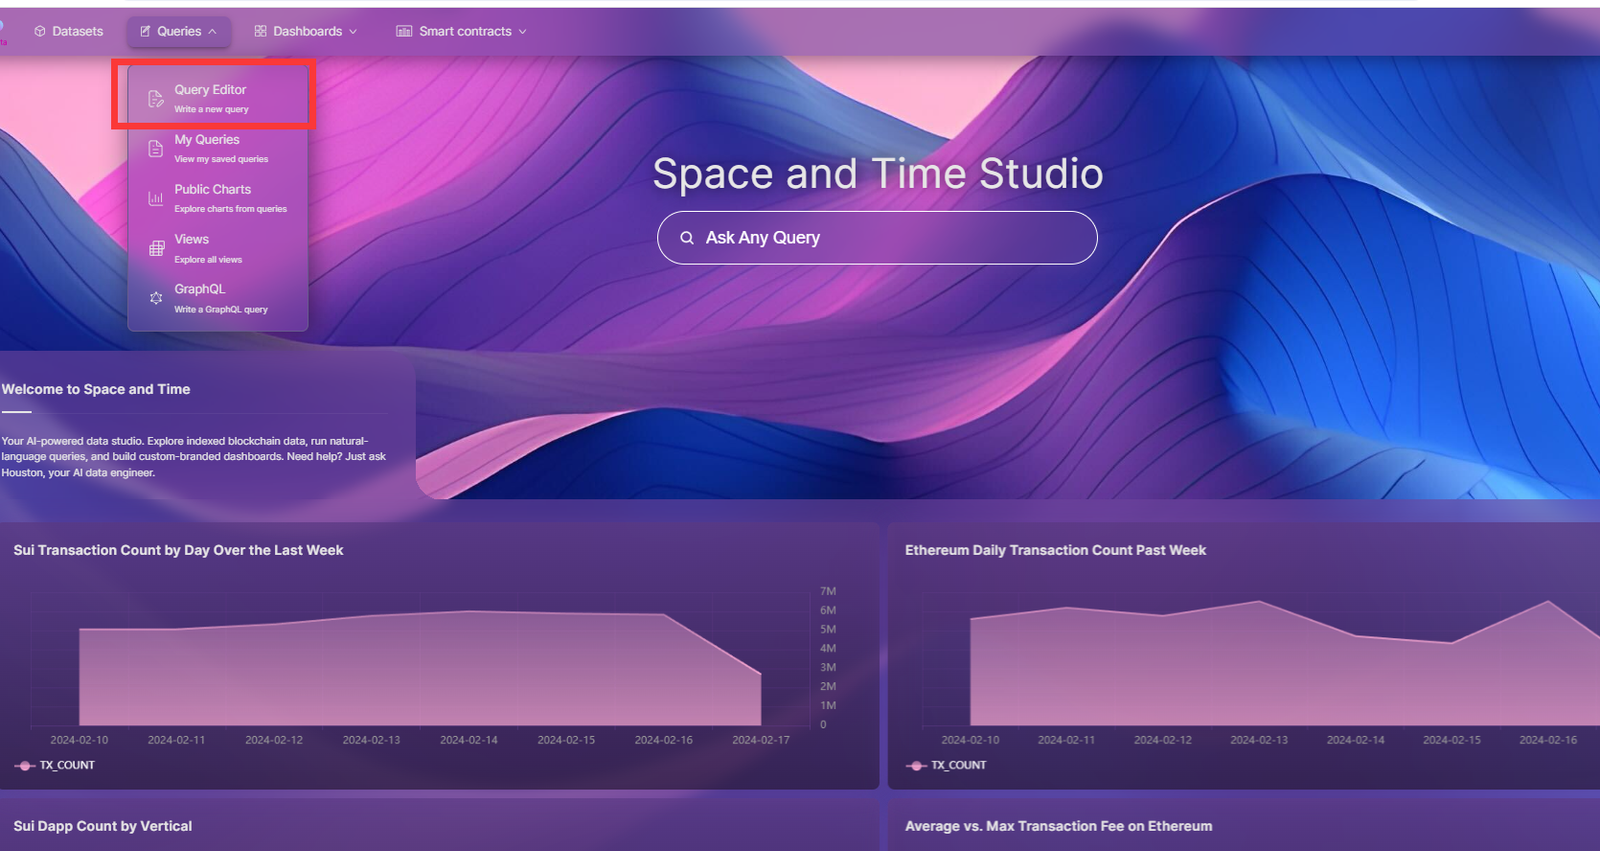Toggle TX_COUNT legend in Sui chart
Viewport: 1600px width, 851px height.
55,765
